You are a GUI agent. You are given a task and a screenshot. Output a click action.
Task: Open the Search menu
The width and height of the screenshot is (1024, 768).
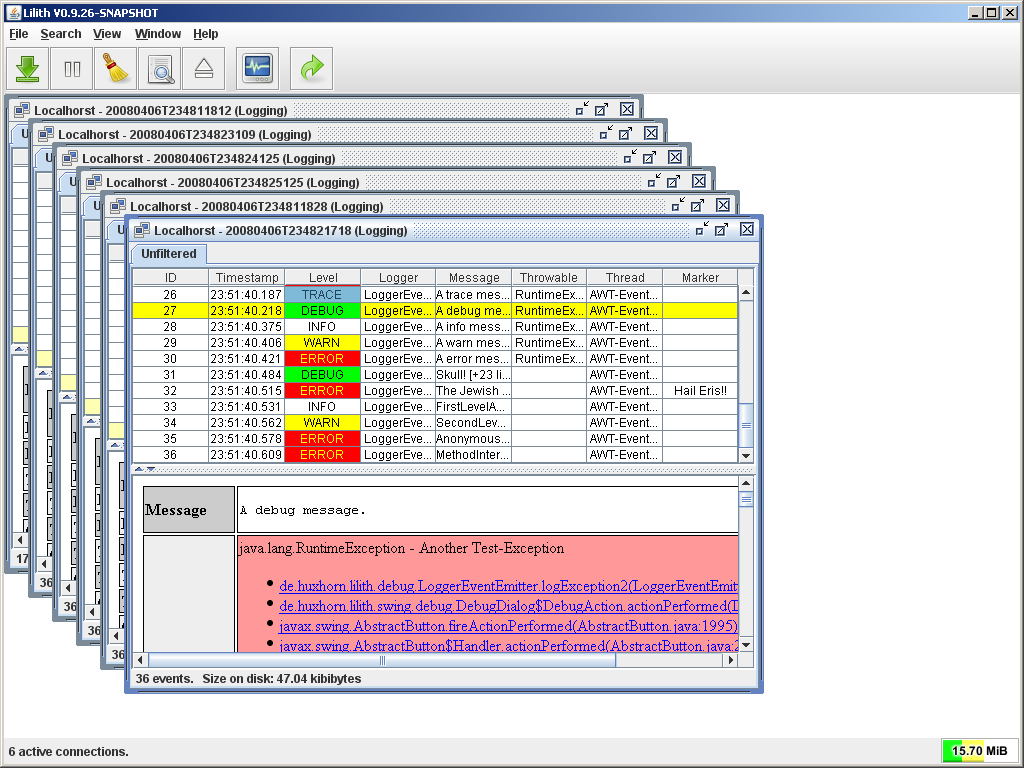click(61, 33)
